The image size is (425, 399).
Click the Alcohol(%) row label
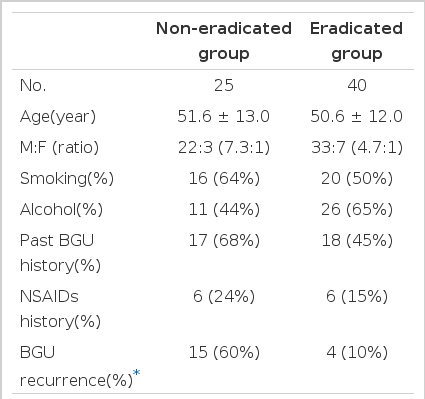click(61, 209)
